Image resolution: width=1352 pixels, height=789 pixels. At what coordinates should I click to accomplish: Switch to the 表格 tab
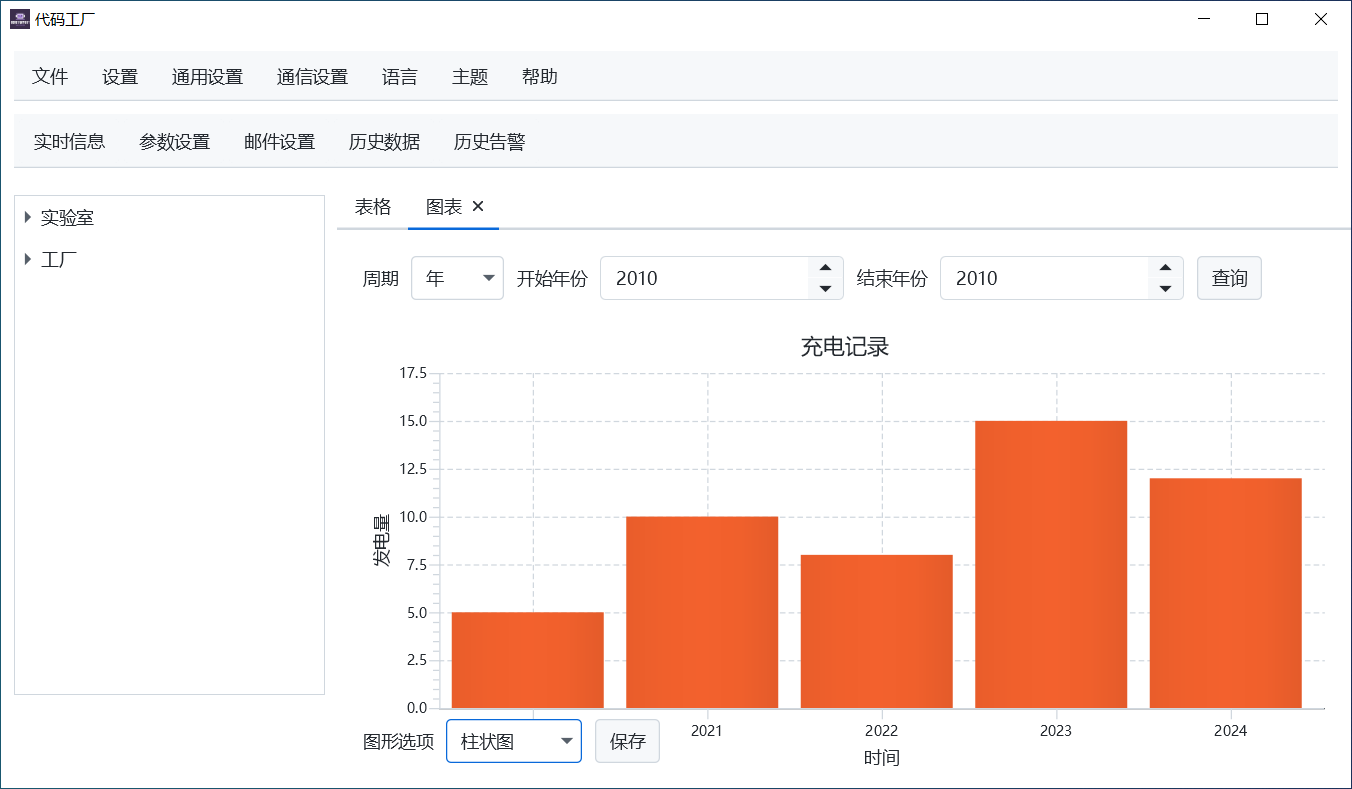373,207
